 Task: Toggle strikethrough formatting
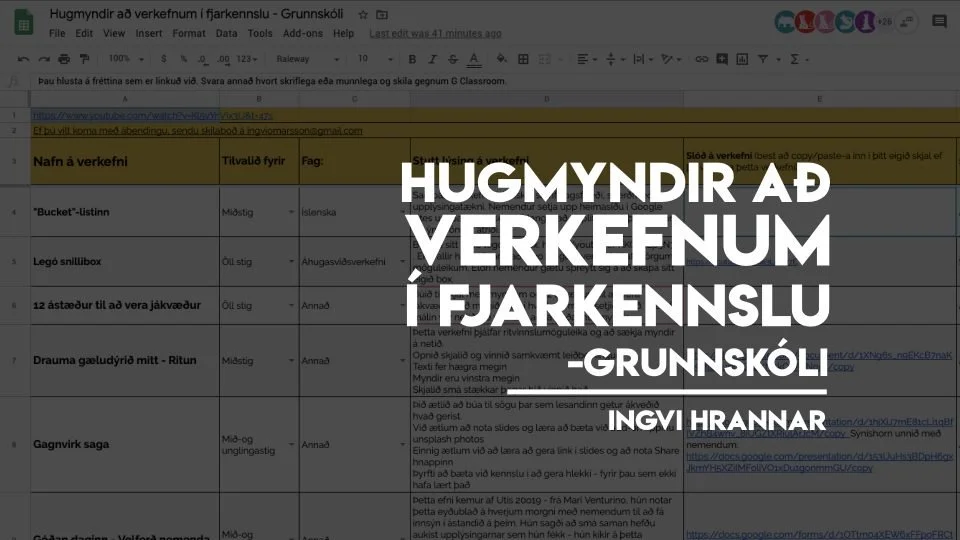click(x=452, y=59)
